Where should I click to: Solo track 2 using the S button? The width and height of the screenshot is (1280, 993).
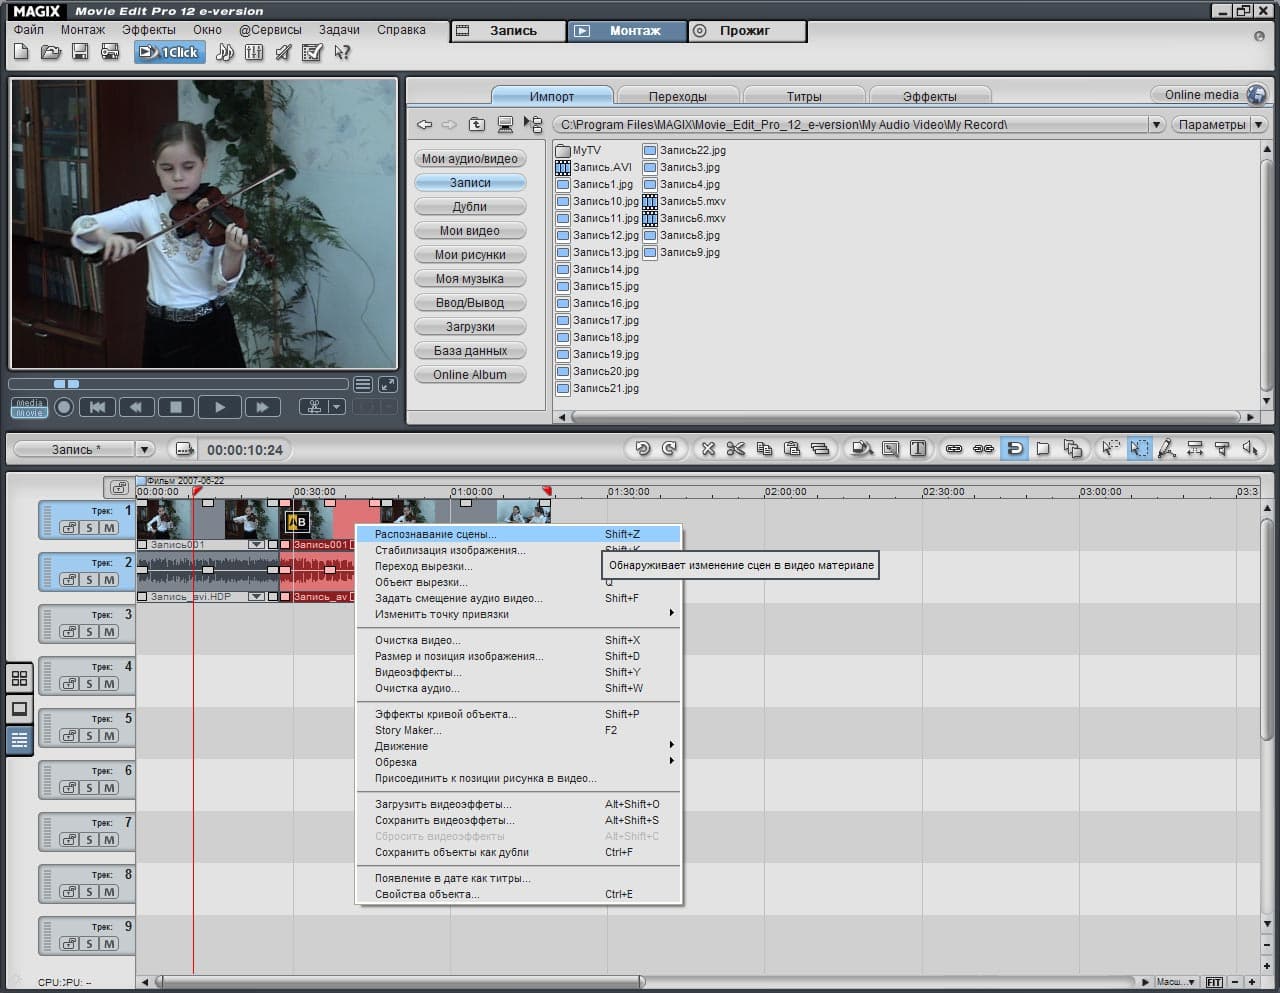click(89, 580)
